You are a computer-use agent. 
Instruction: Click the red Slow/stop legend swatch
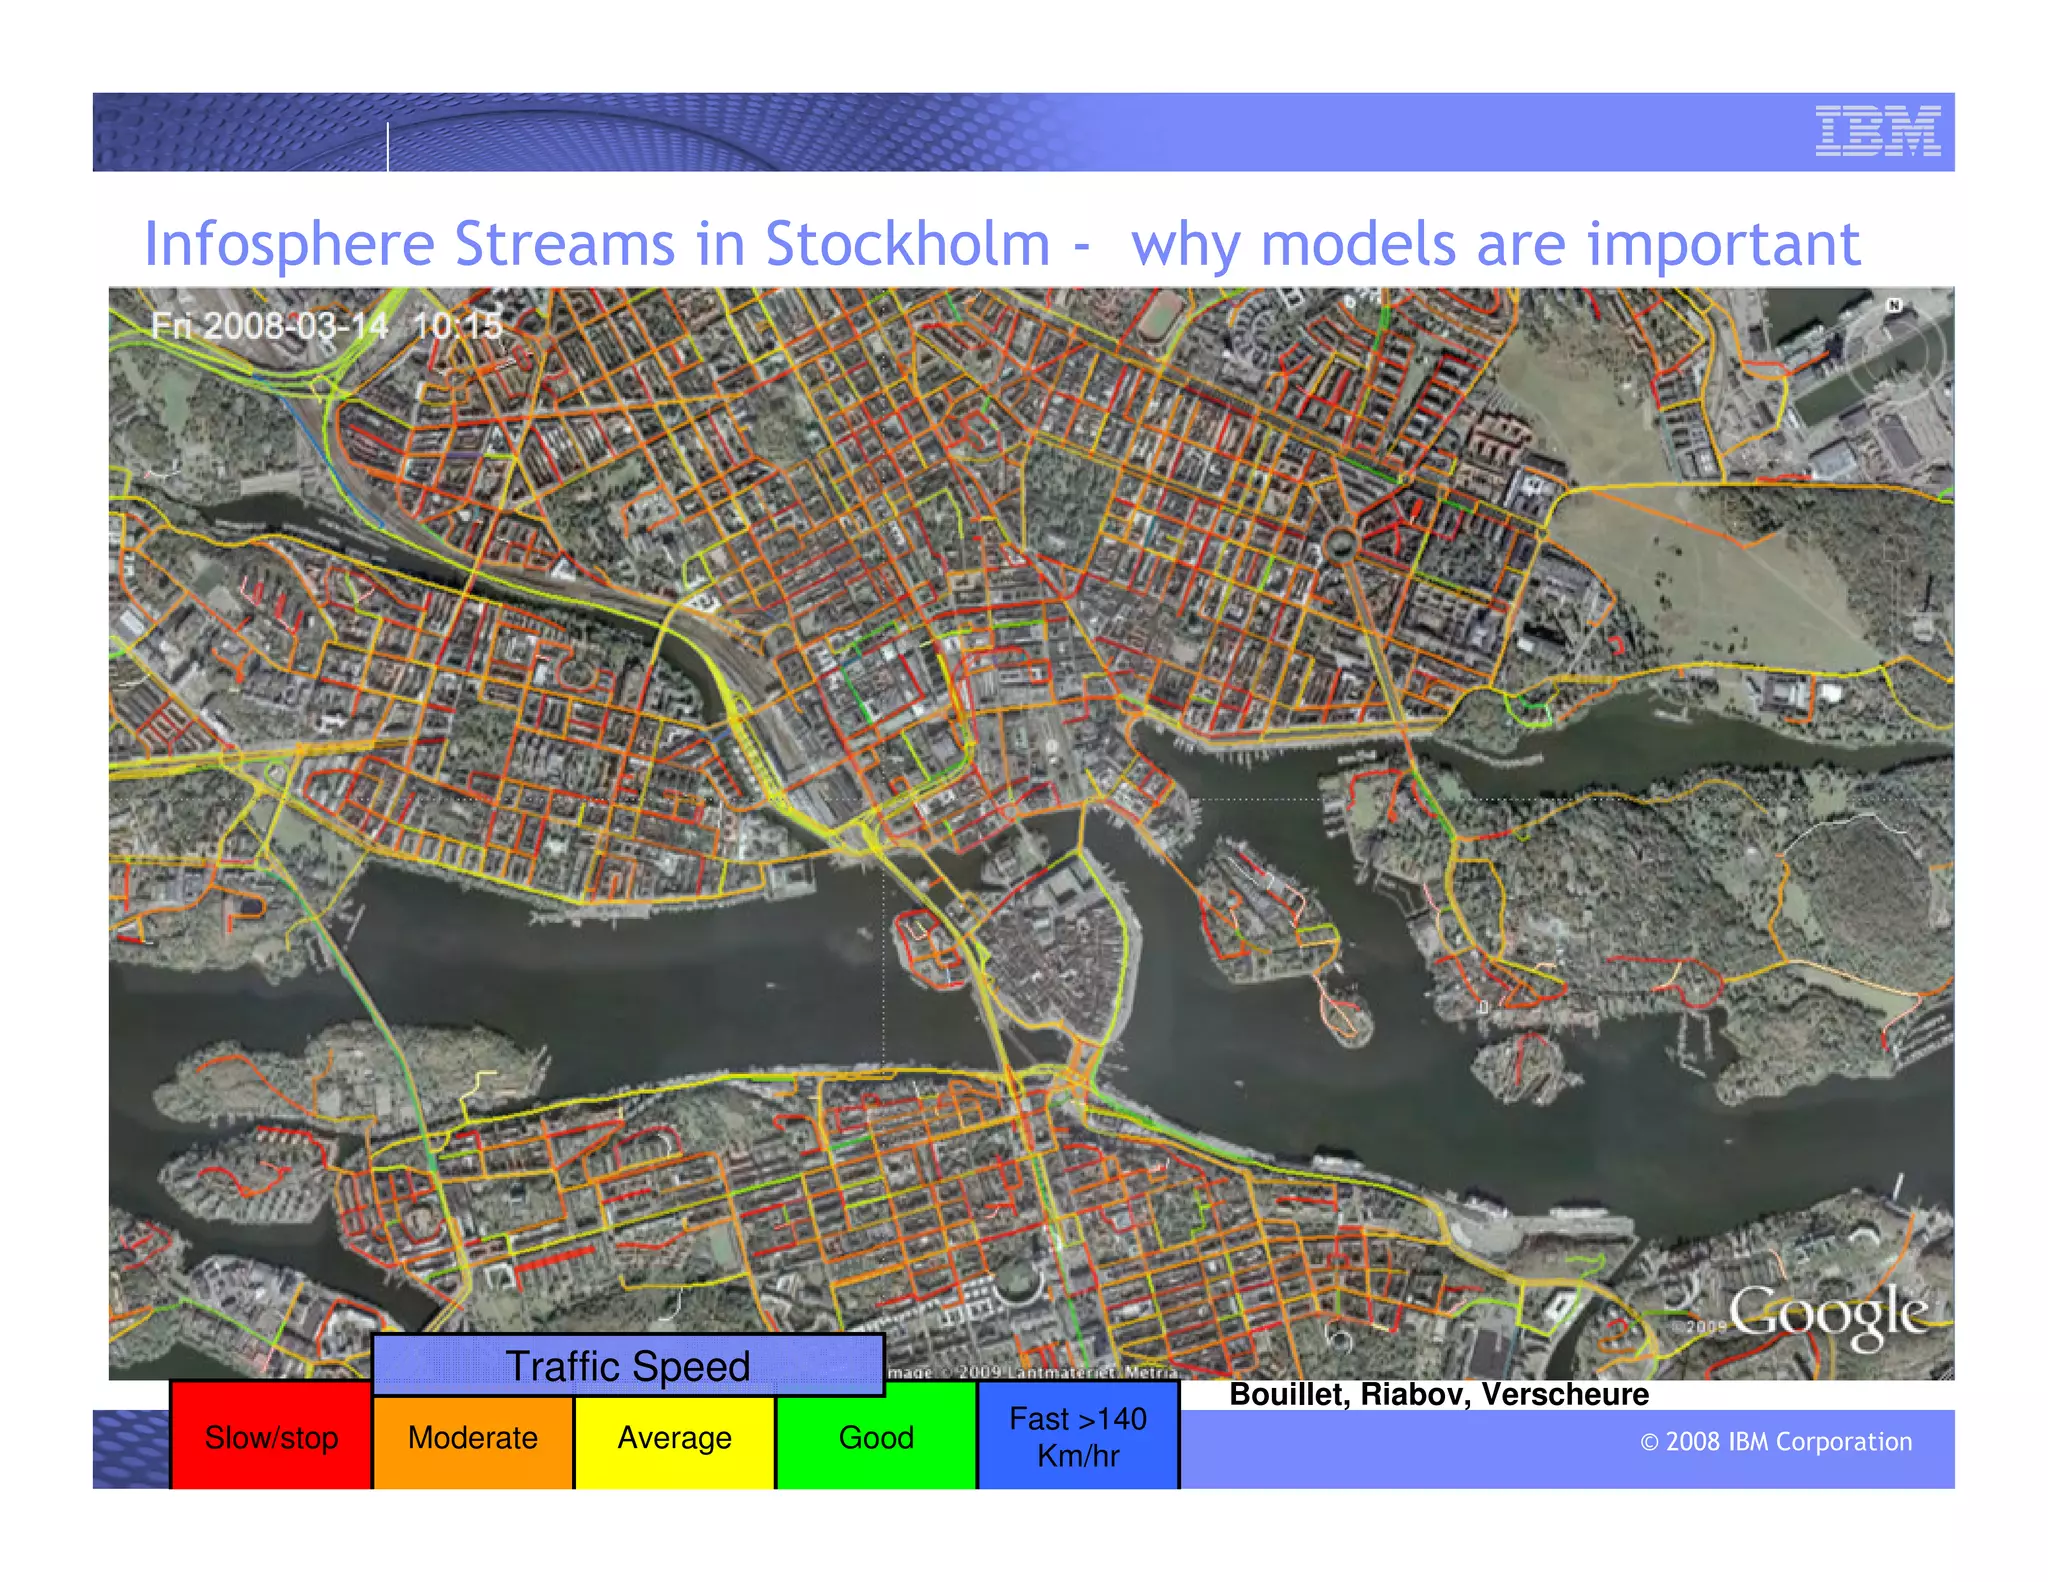[271, 1436]
